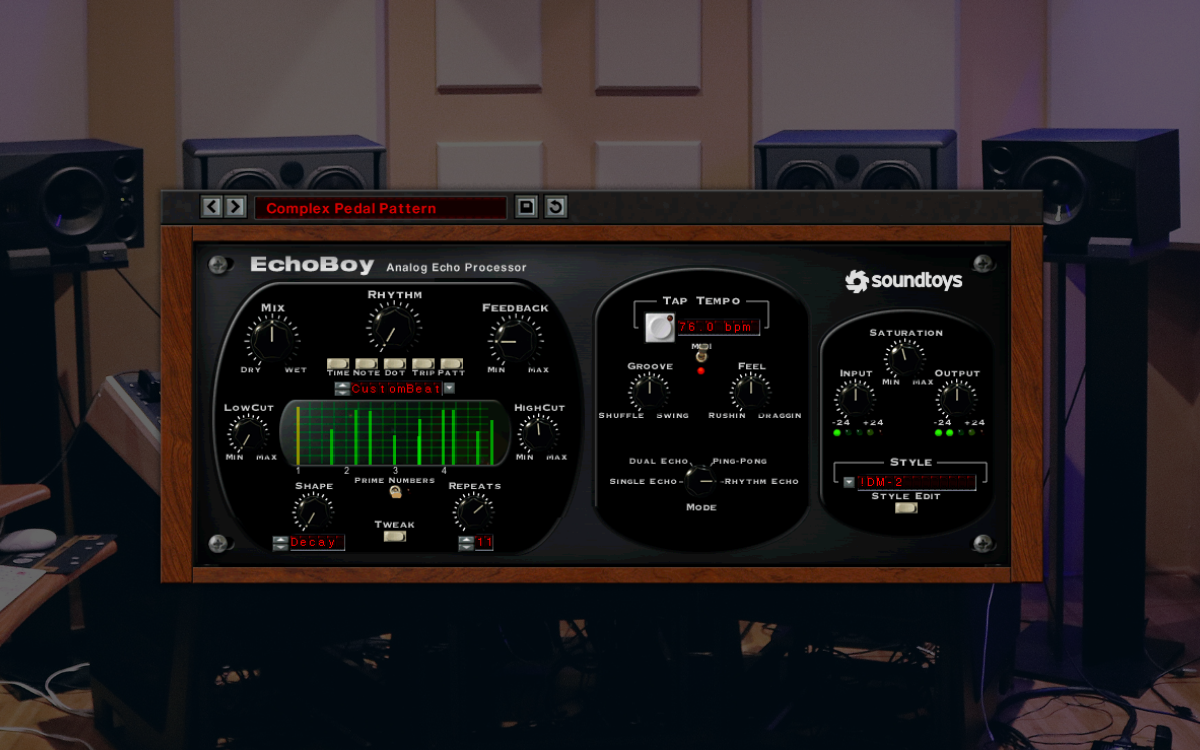Click the Soundtoys logo

point(904,281)
